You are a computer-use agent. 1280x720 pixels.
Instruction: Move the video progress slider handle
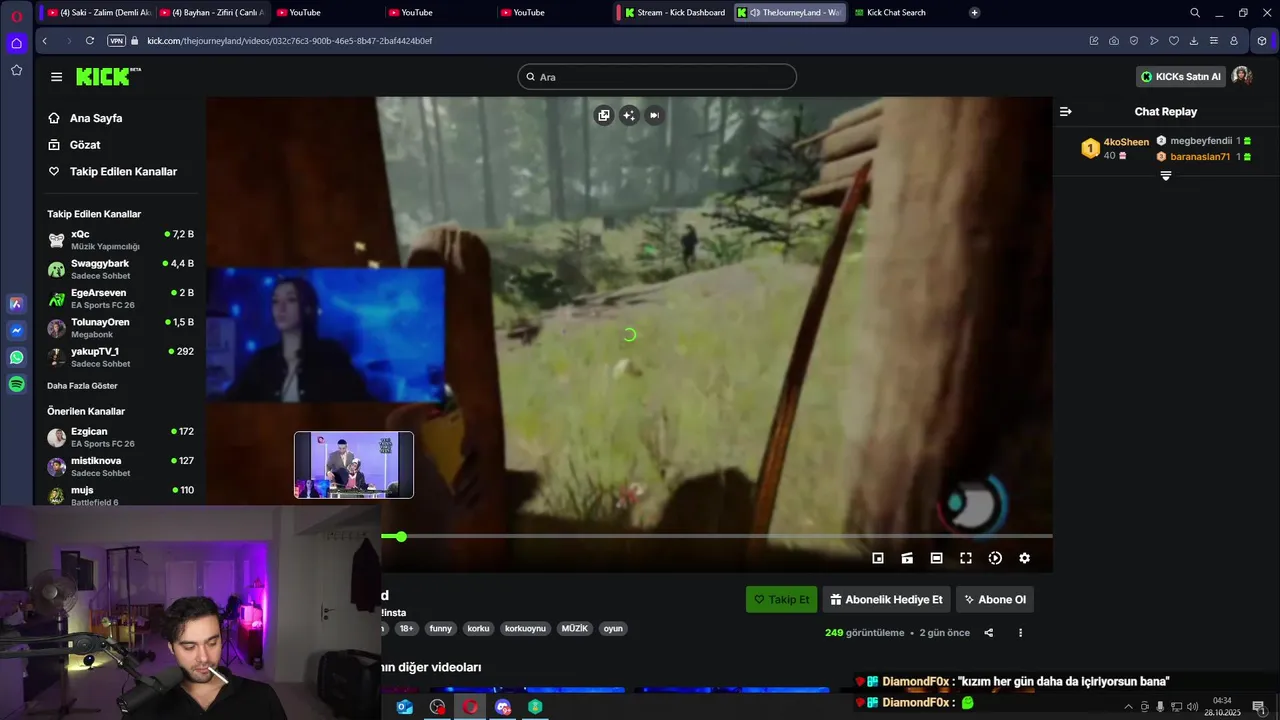pos(400,537)
